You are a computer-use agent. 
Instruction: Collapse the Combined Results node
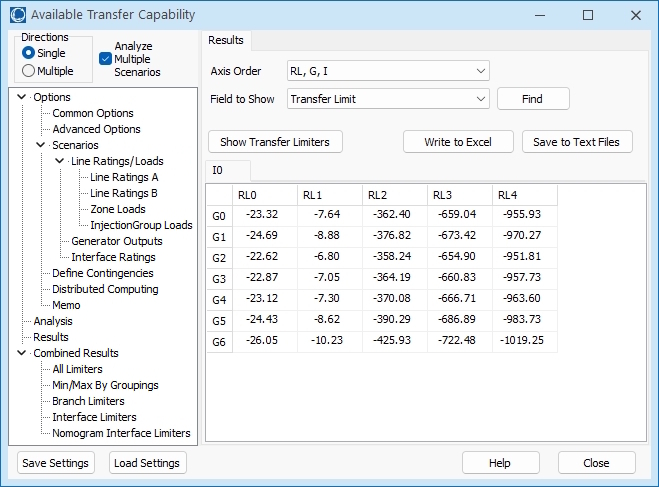pos(23,353)
